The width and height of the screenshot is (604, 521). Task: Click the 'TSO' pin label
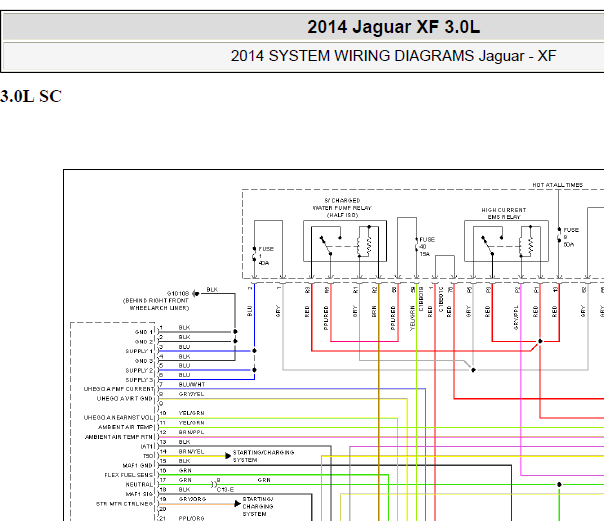tap(148, 456)
